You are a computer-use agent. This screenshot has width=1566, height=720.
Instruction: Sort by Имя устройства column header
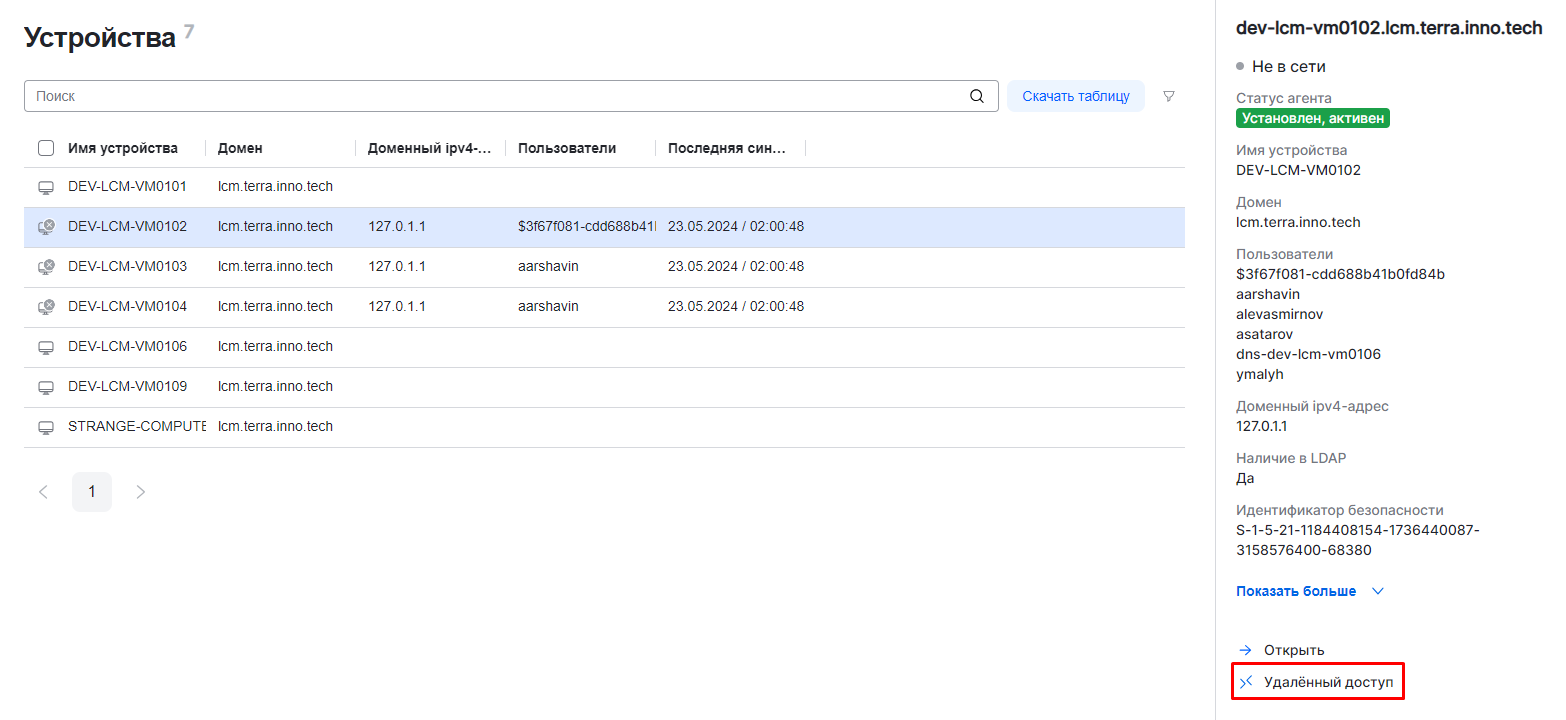click(123, 148)
